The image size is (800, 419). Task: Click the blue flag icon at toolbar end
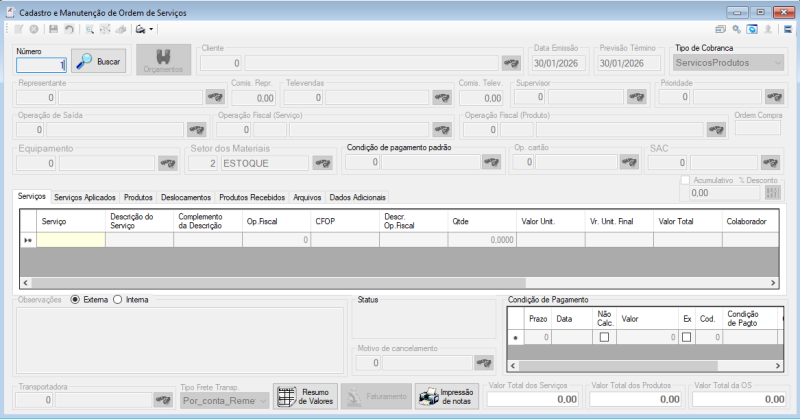click(x=788, y=29)
